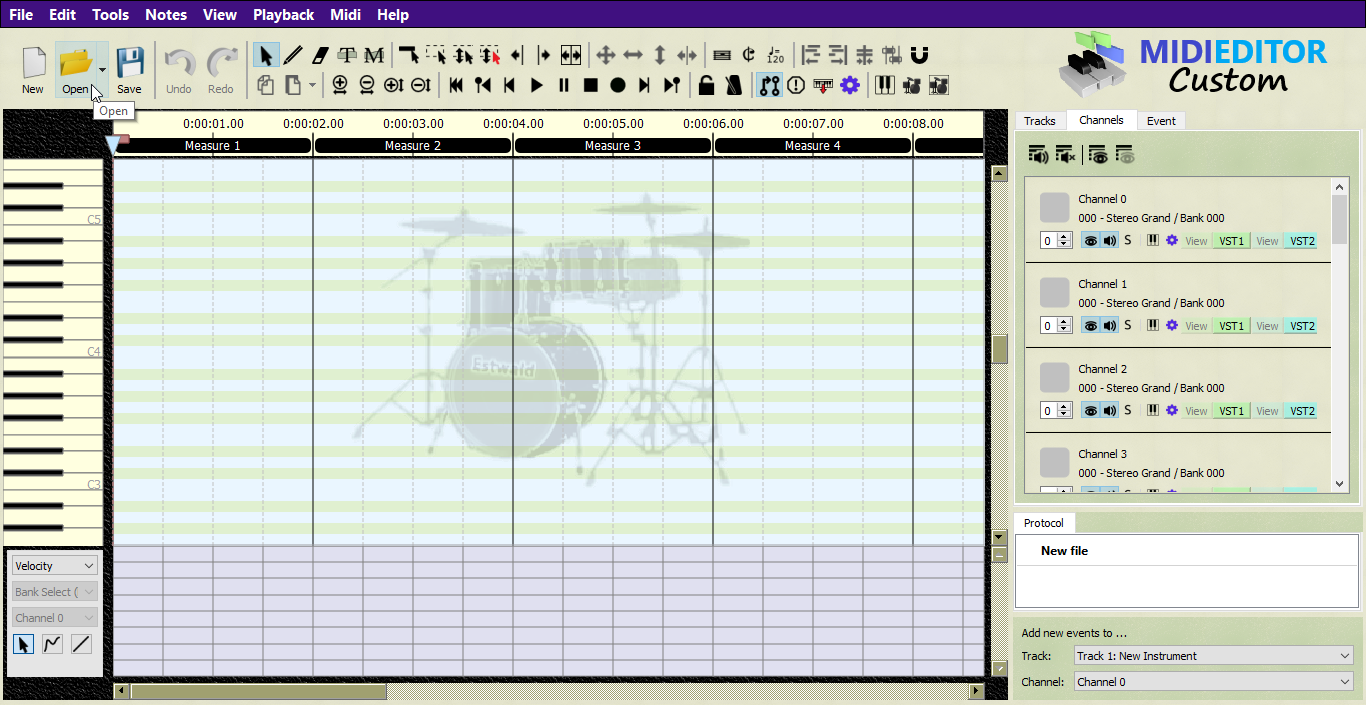Viewport: 1366px width, 705px height.
Task: Pause playback
Action: [564, 85]
